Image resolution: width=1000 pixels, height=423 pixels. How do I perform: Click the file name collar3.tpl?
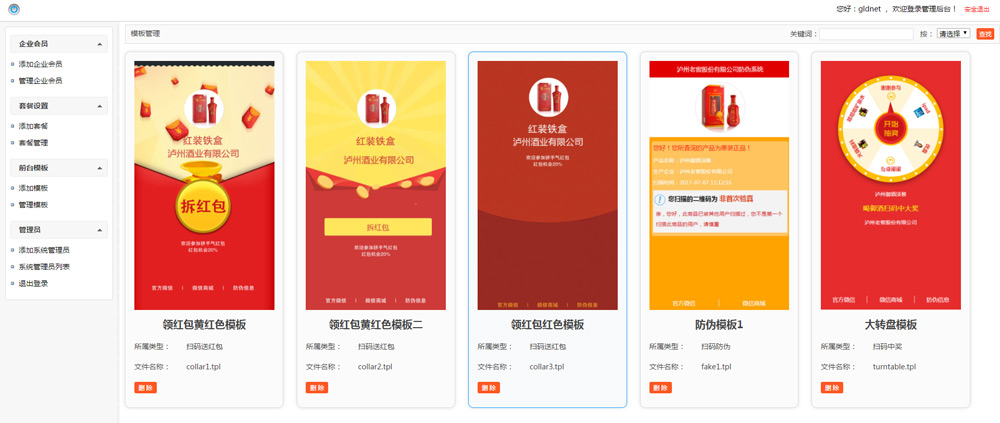tap(547, 367)
